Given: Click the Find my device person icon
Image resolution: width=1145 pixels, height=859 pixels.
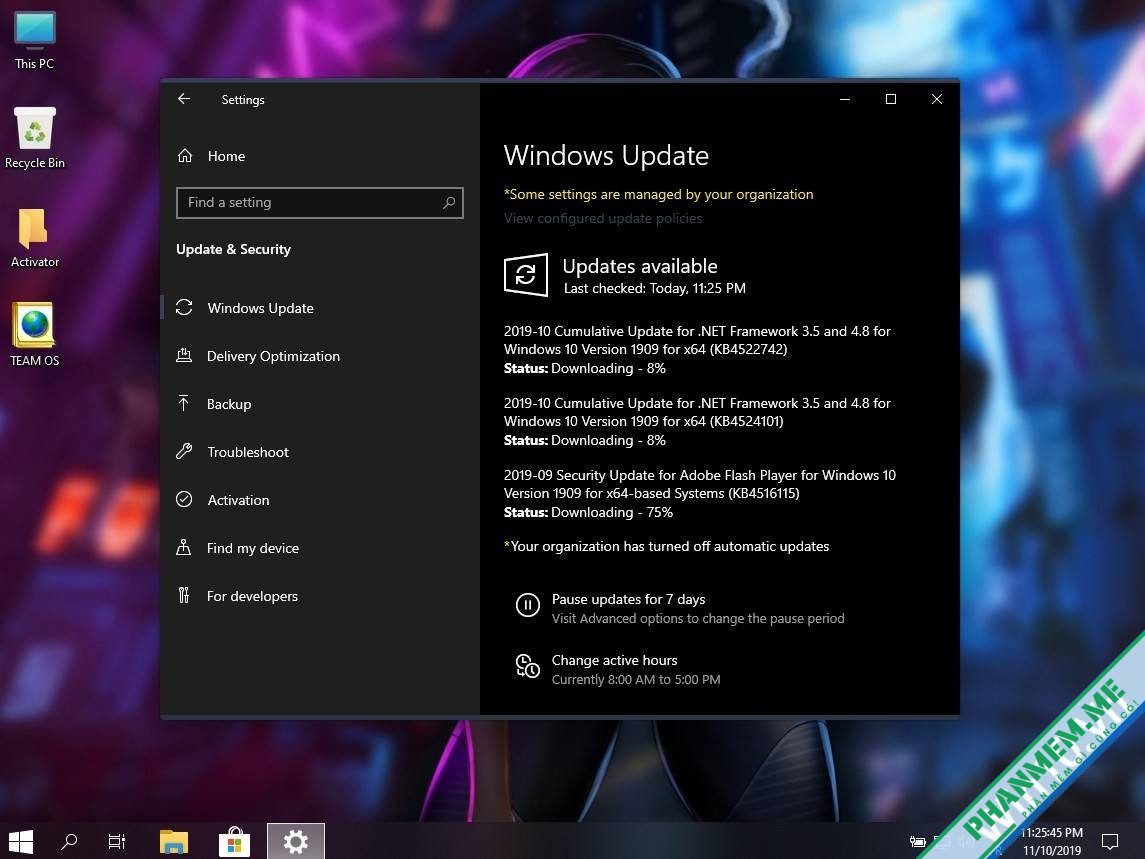Looking at the screenshot, I should point(183,547).
